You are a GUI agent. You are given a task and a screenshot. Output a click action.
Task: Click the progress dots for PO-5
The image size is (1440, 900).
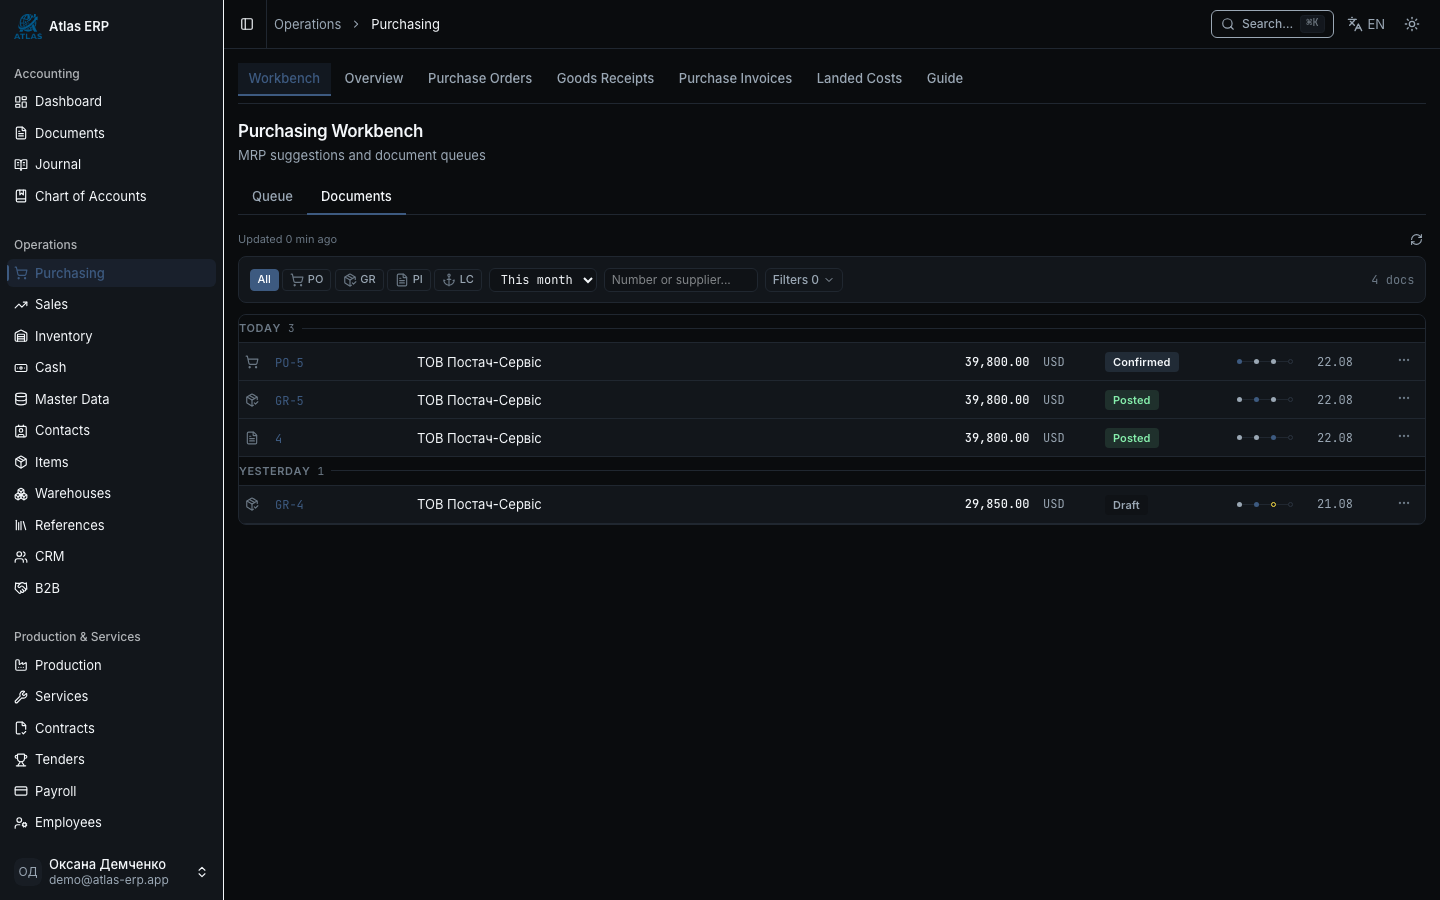[x=1265, y=362]
